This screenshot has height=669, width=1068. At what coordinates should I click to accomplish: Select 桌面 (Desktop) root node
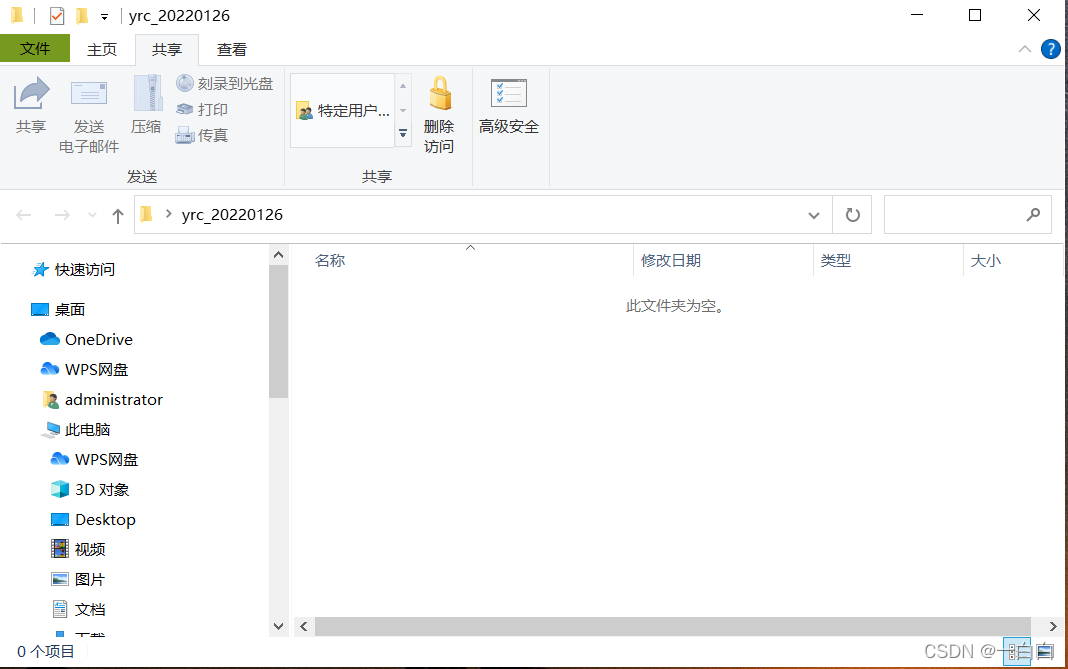point(59,309)
